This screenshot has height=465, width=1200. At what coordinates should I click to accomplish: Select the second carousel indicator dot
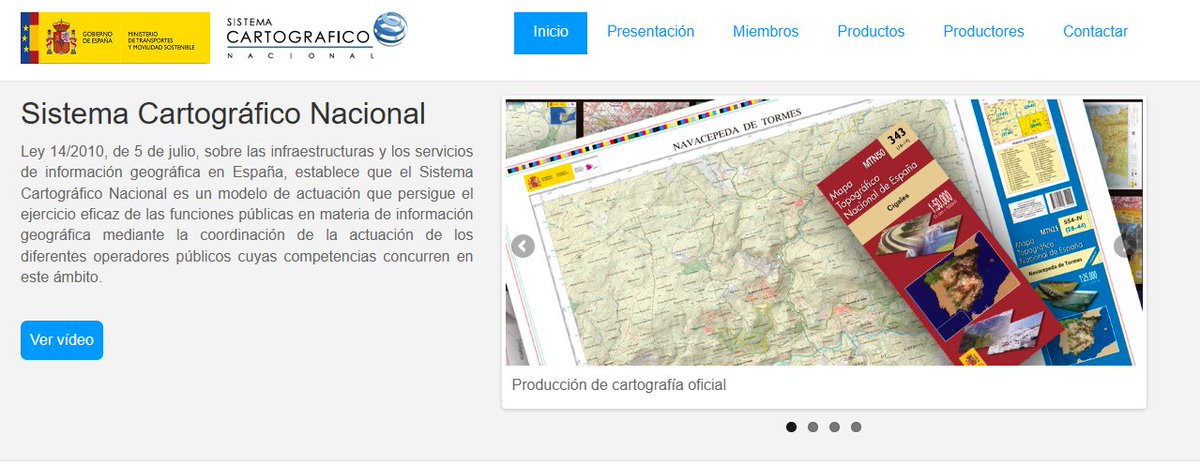coord(813,427)
